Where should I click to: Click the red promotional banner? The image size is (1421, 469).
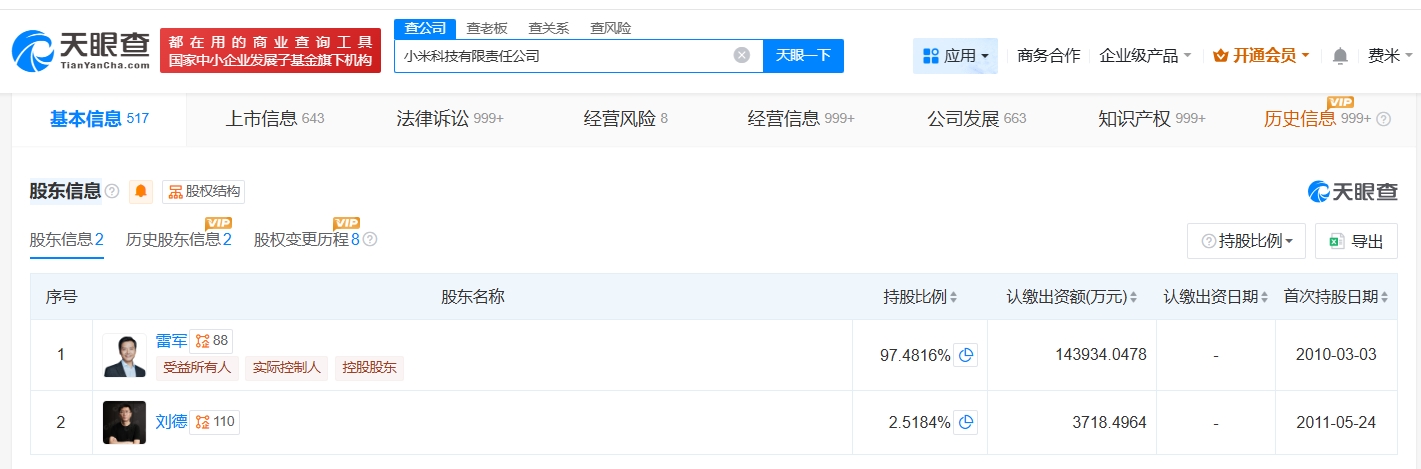point(270,50)
